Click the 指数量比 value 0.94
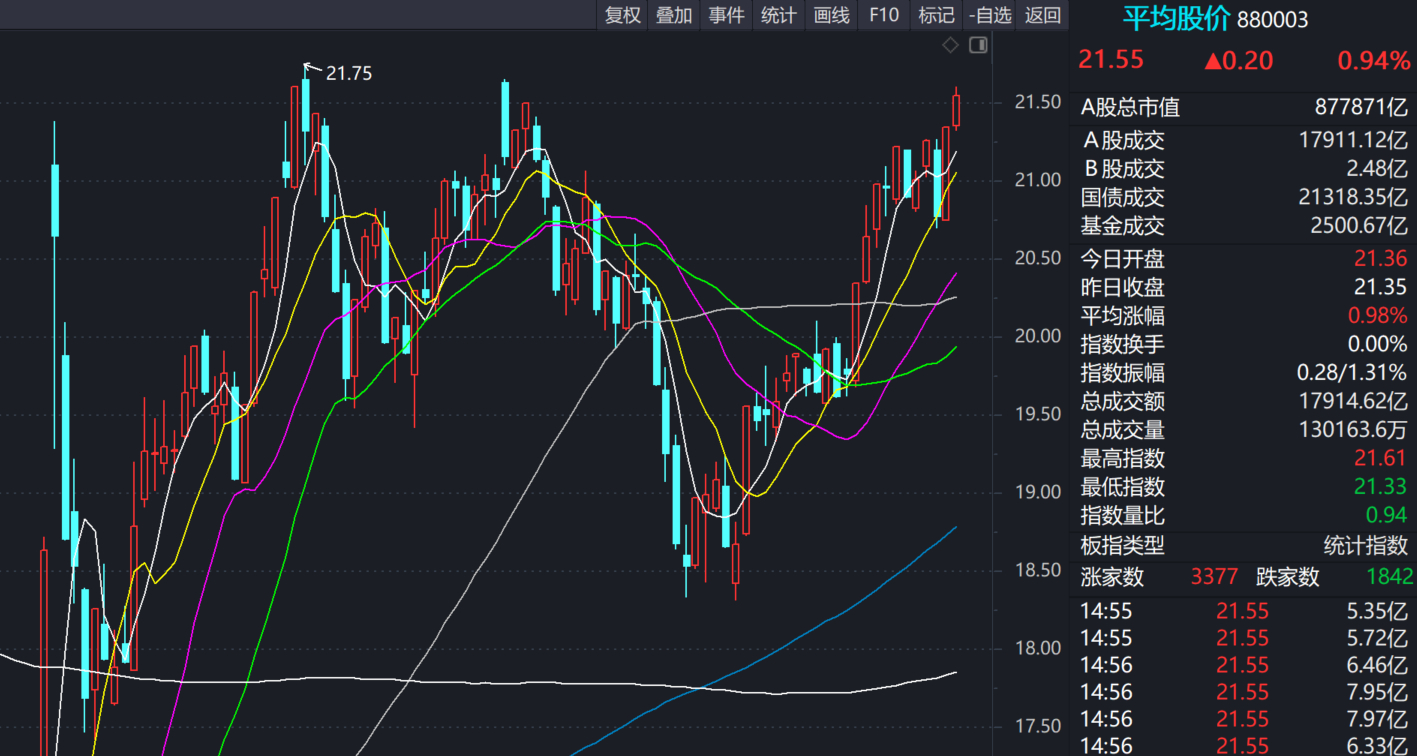The width and height of the screenshot is (1417, 756). [x=1387, y=516]
